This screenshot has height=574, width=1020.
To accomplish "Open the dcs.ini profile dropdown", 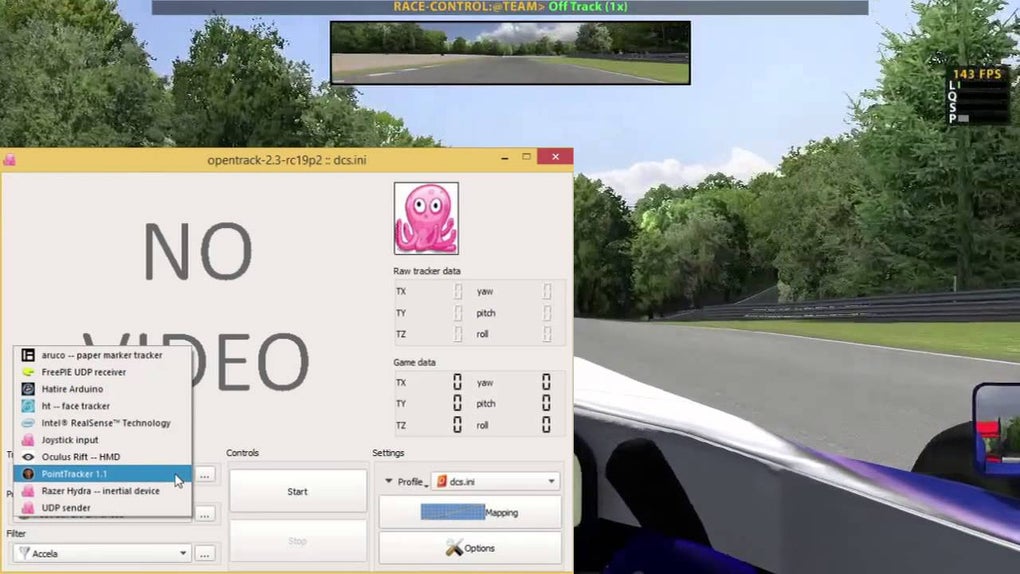I will coord(496,482).
